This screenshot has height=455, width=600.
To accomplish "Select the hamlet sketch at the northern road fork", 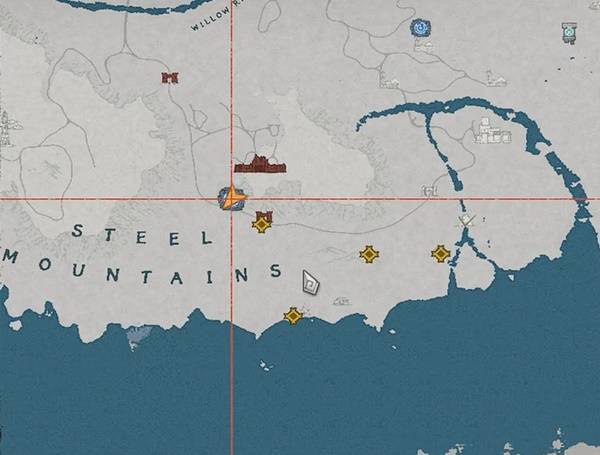I will point(388,81).
